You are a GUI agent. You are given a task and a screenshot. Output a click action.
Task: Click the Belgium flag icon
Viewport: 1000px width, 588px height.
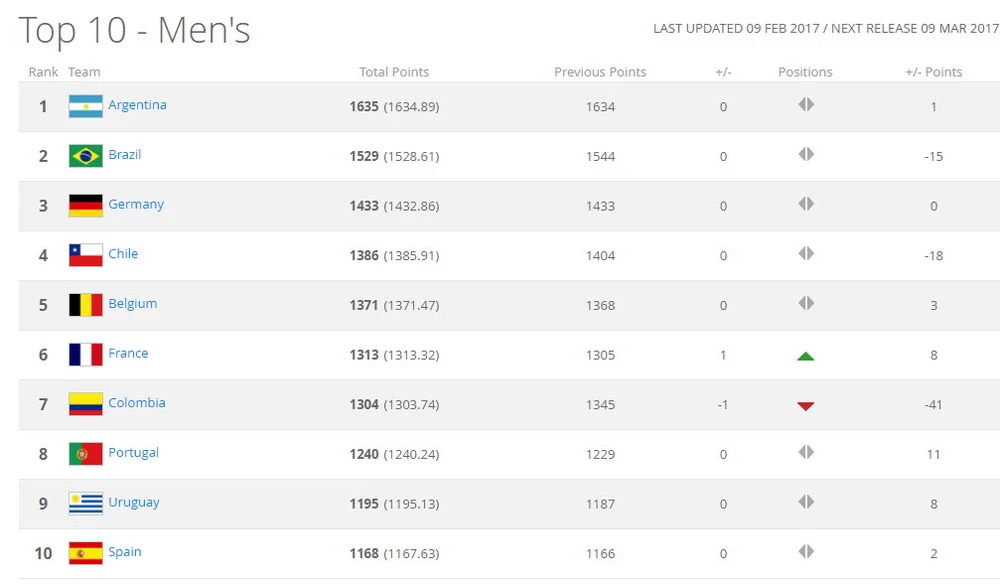click(85, 305)
